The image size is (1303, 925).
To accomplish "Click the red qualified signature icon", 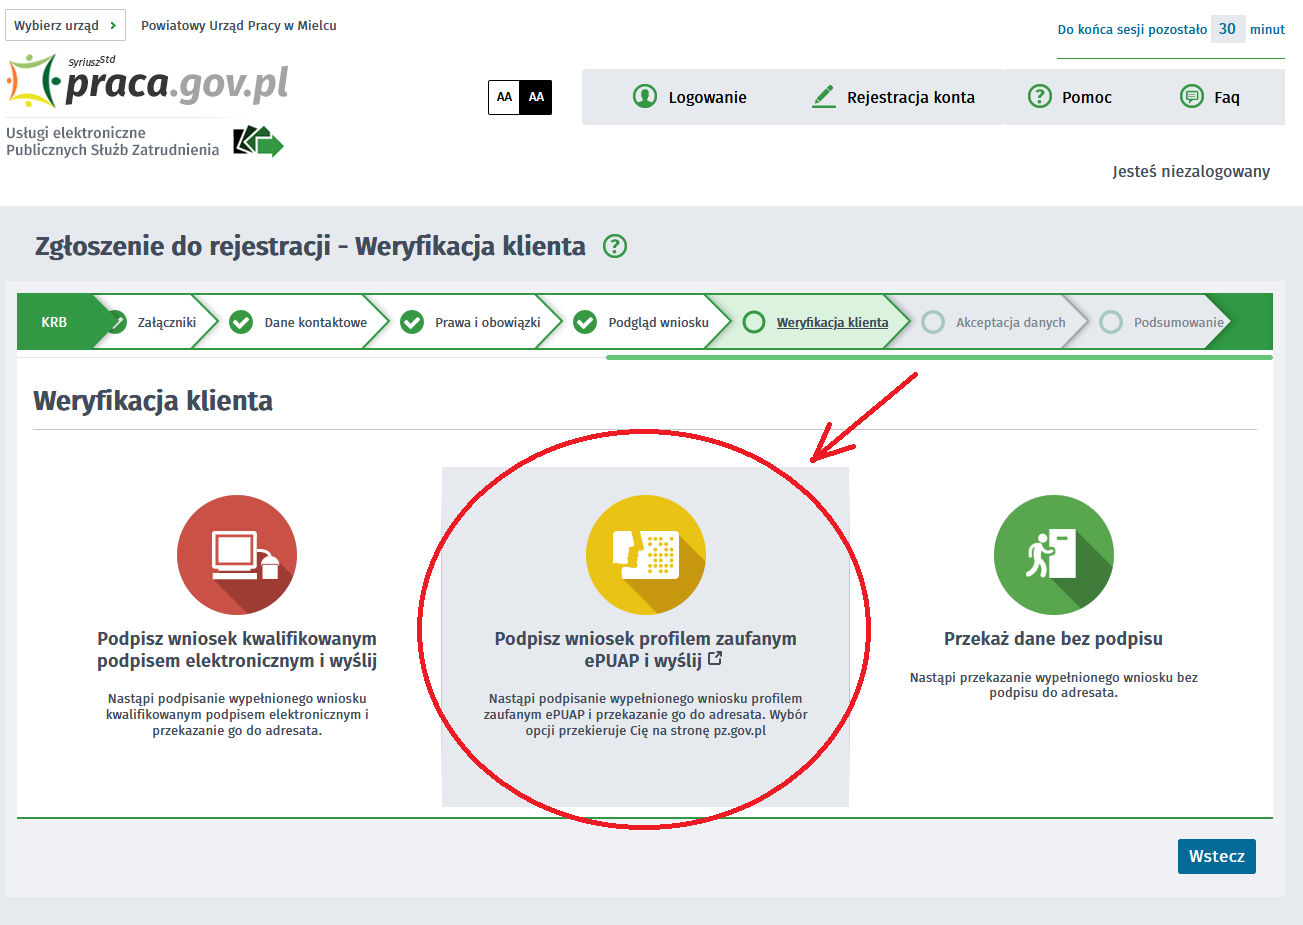I will tap(237, 555).
